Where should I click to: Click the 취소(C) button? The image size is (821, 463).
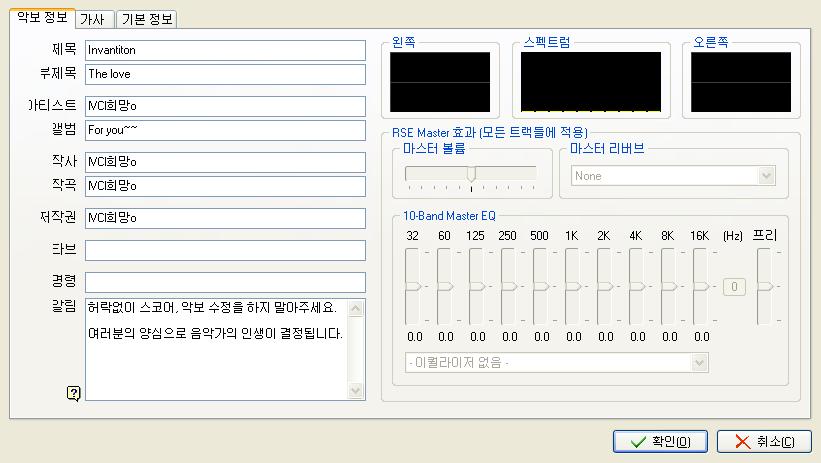pyautogui.click(x=764, y=442)
